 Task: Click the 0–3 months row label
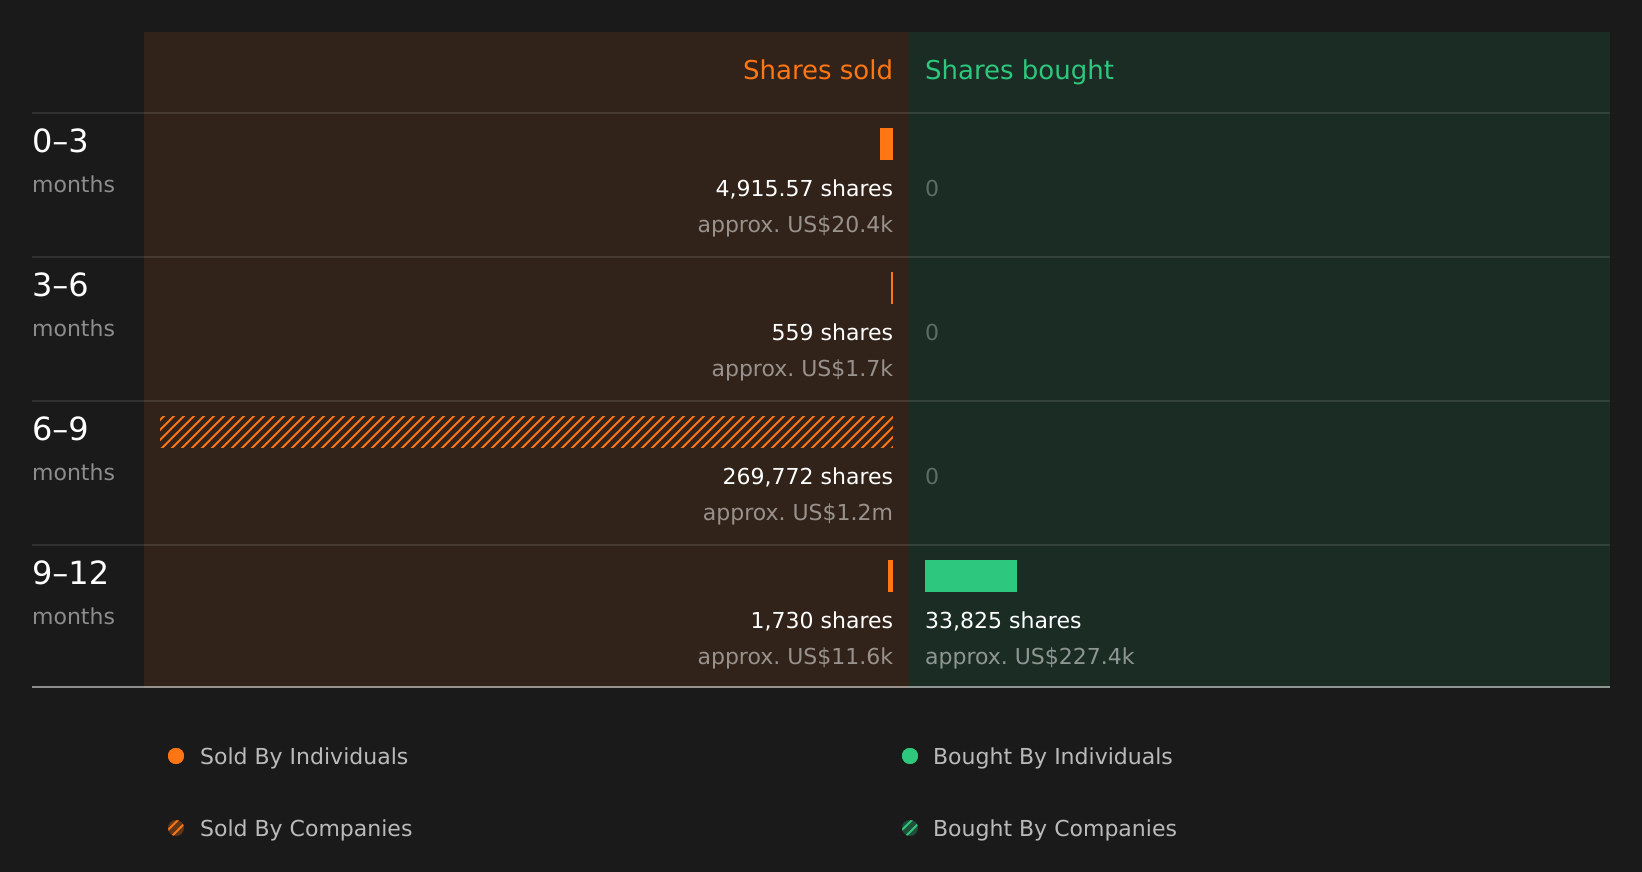(74, 161)
